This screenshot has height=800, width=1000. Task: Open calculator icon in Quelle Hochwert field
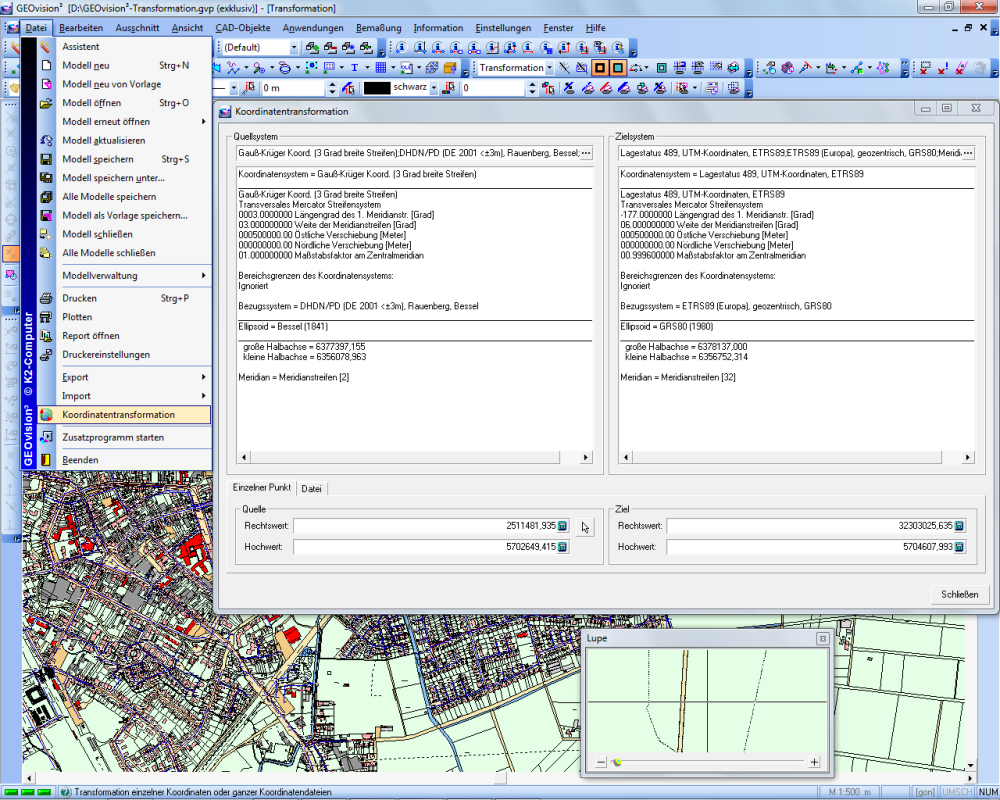(x=562, y=547)
